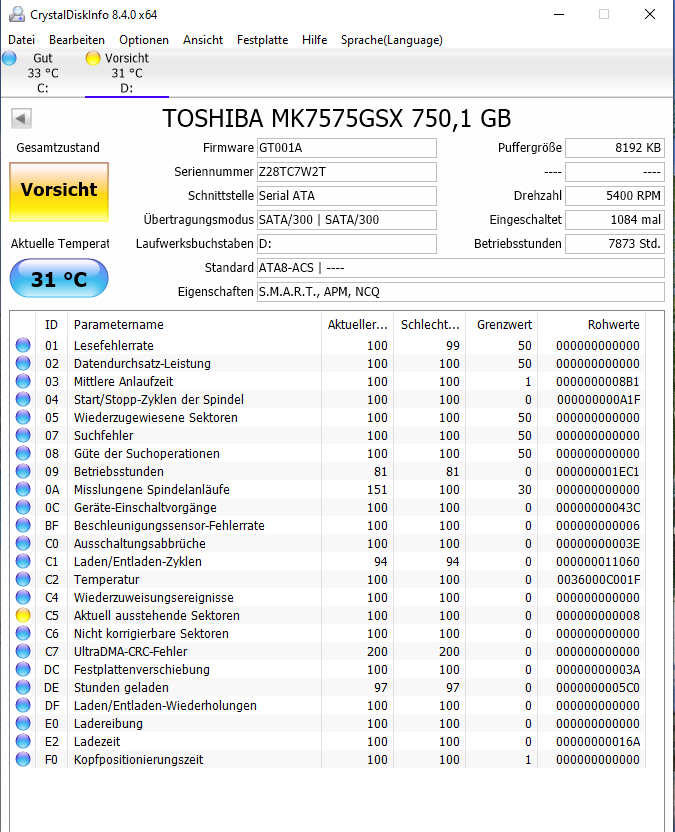Click the Eigenschaften field S.M.A.R.T., APM, NCQ
Viewport: 675px width, 832px height.
point(461,292)
